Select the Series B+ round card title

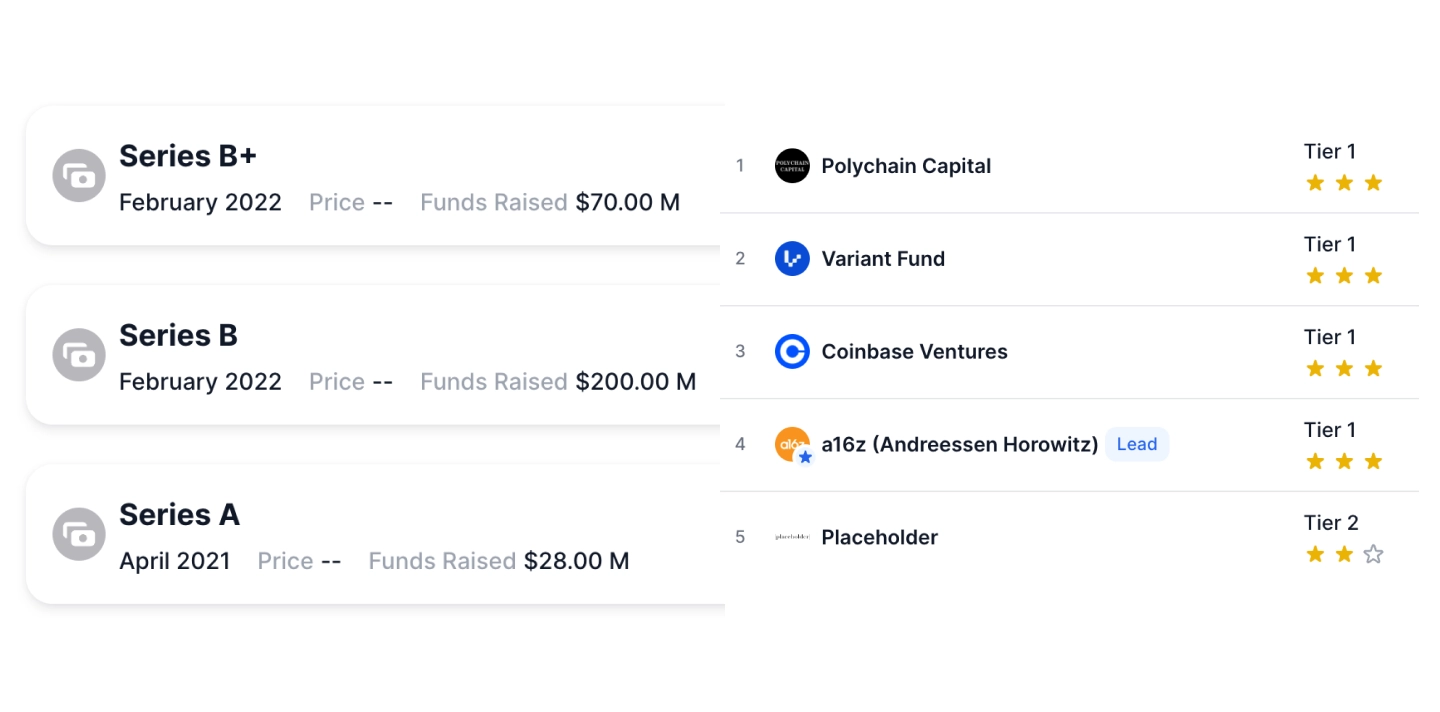click(x=188, y=156)
